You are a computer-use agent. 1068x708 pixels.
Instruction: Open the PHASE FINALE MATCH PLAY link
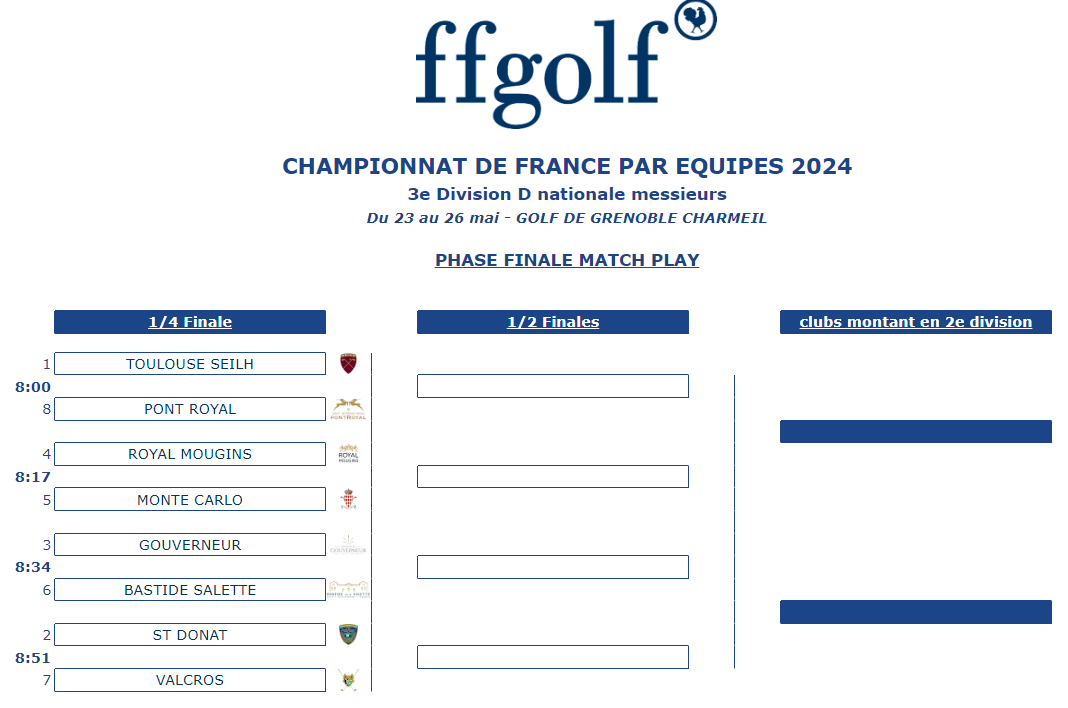567,260
